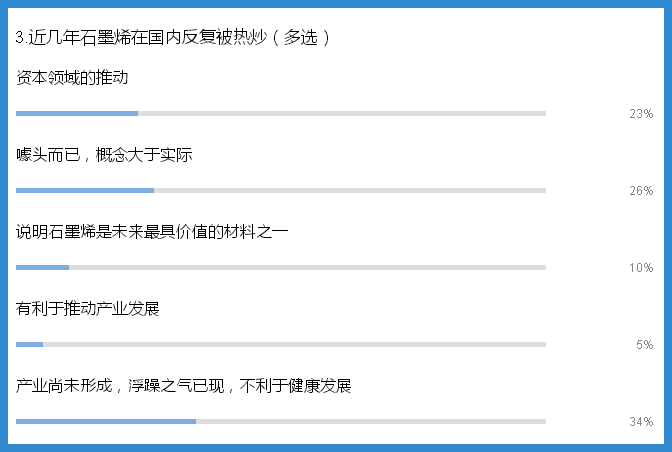Click the 23% result value
This screenshot has height=452, width=672.
click(x=641, y=114)
